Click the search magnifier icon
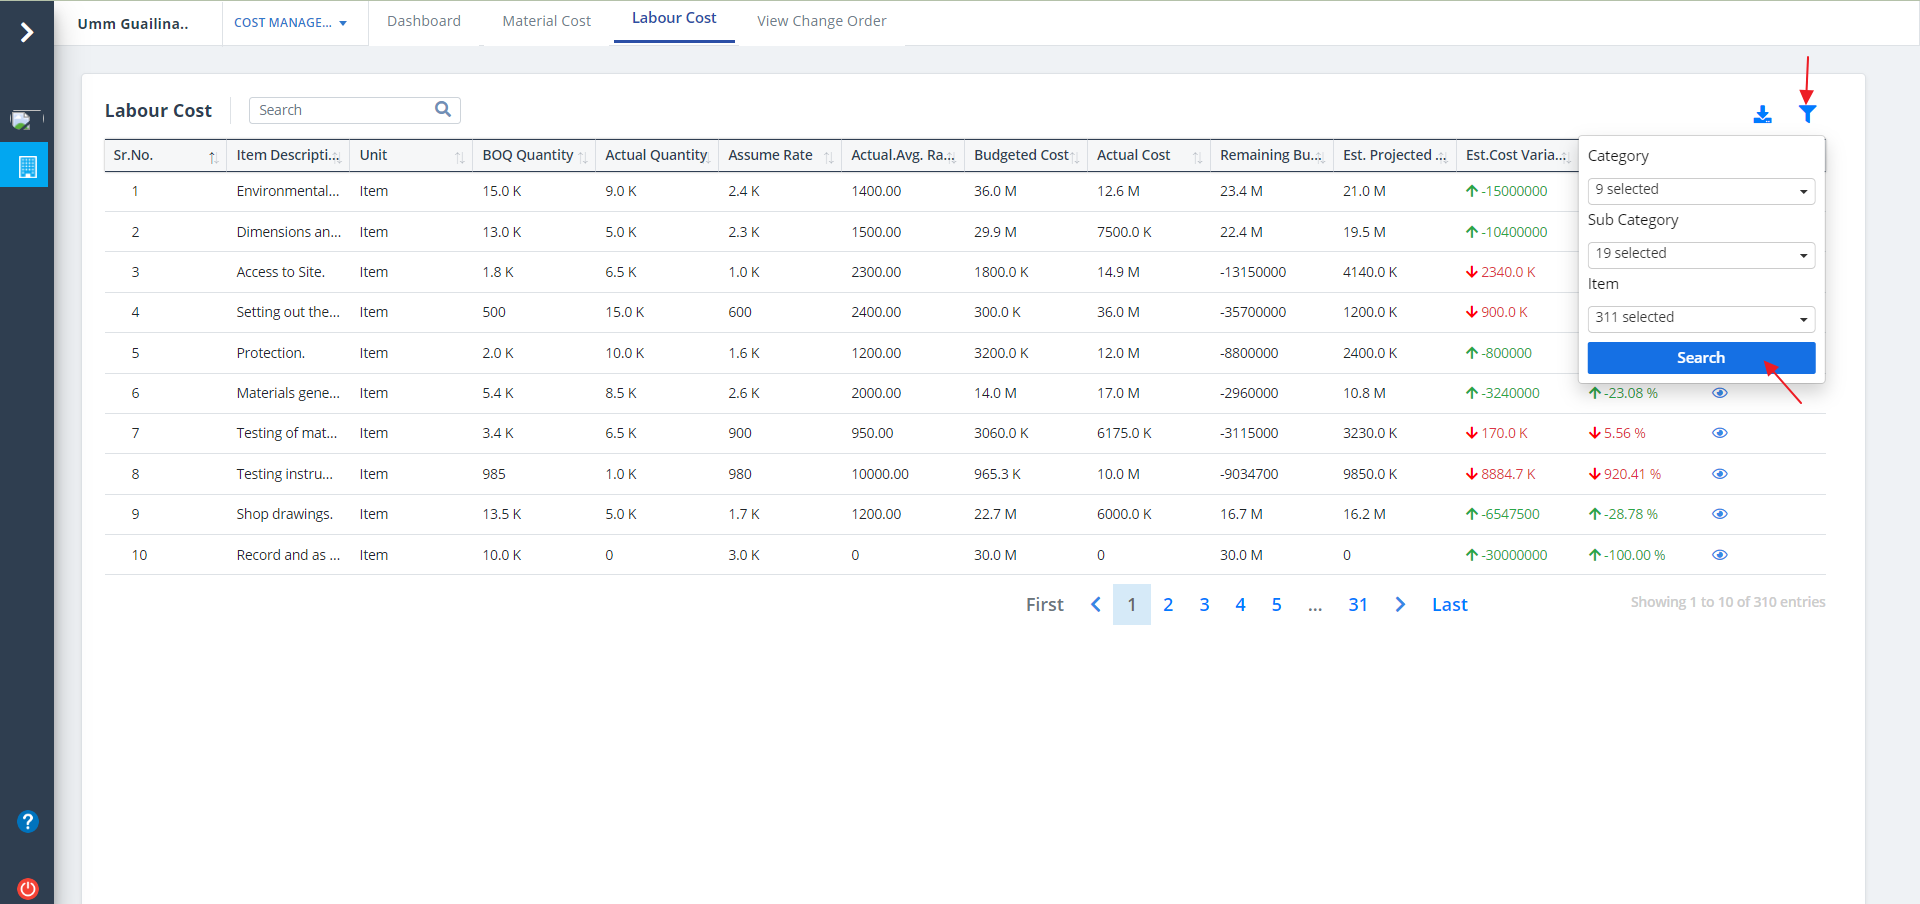The image size is (1920, 904). click(x=443, y=110)
